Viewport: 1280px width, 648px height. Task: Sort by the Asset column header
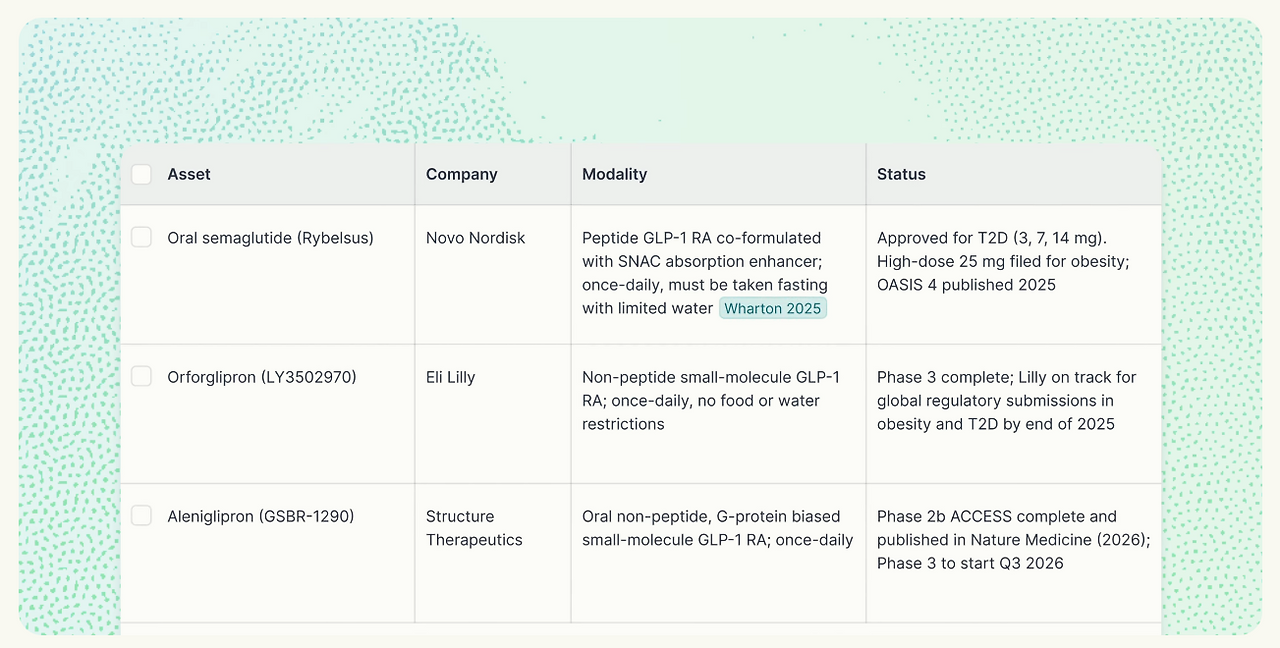(x=189, y=174)
